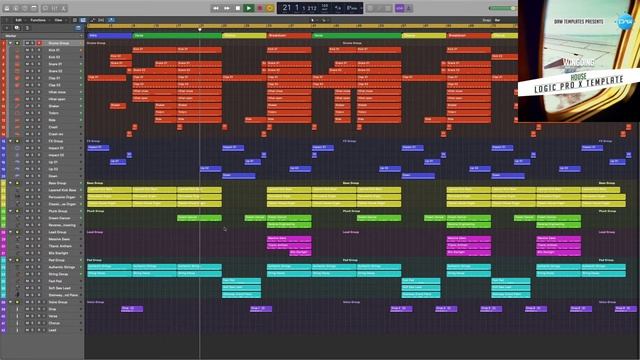Open the View menu in tracks area
The height and width of the screenshot is (360, 640).
point(58,20)
